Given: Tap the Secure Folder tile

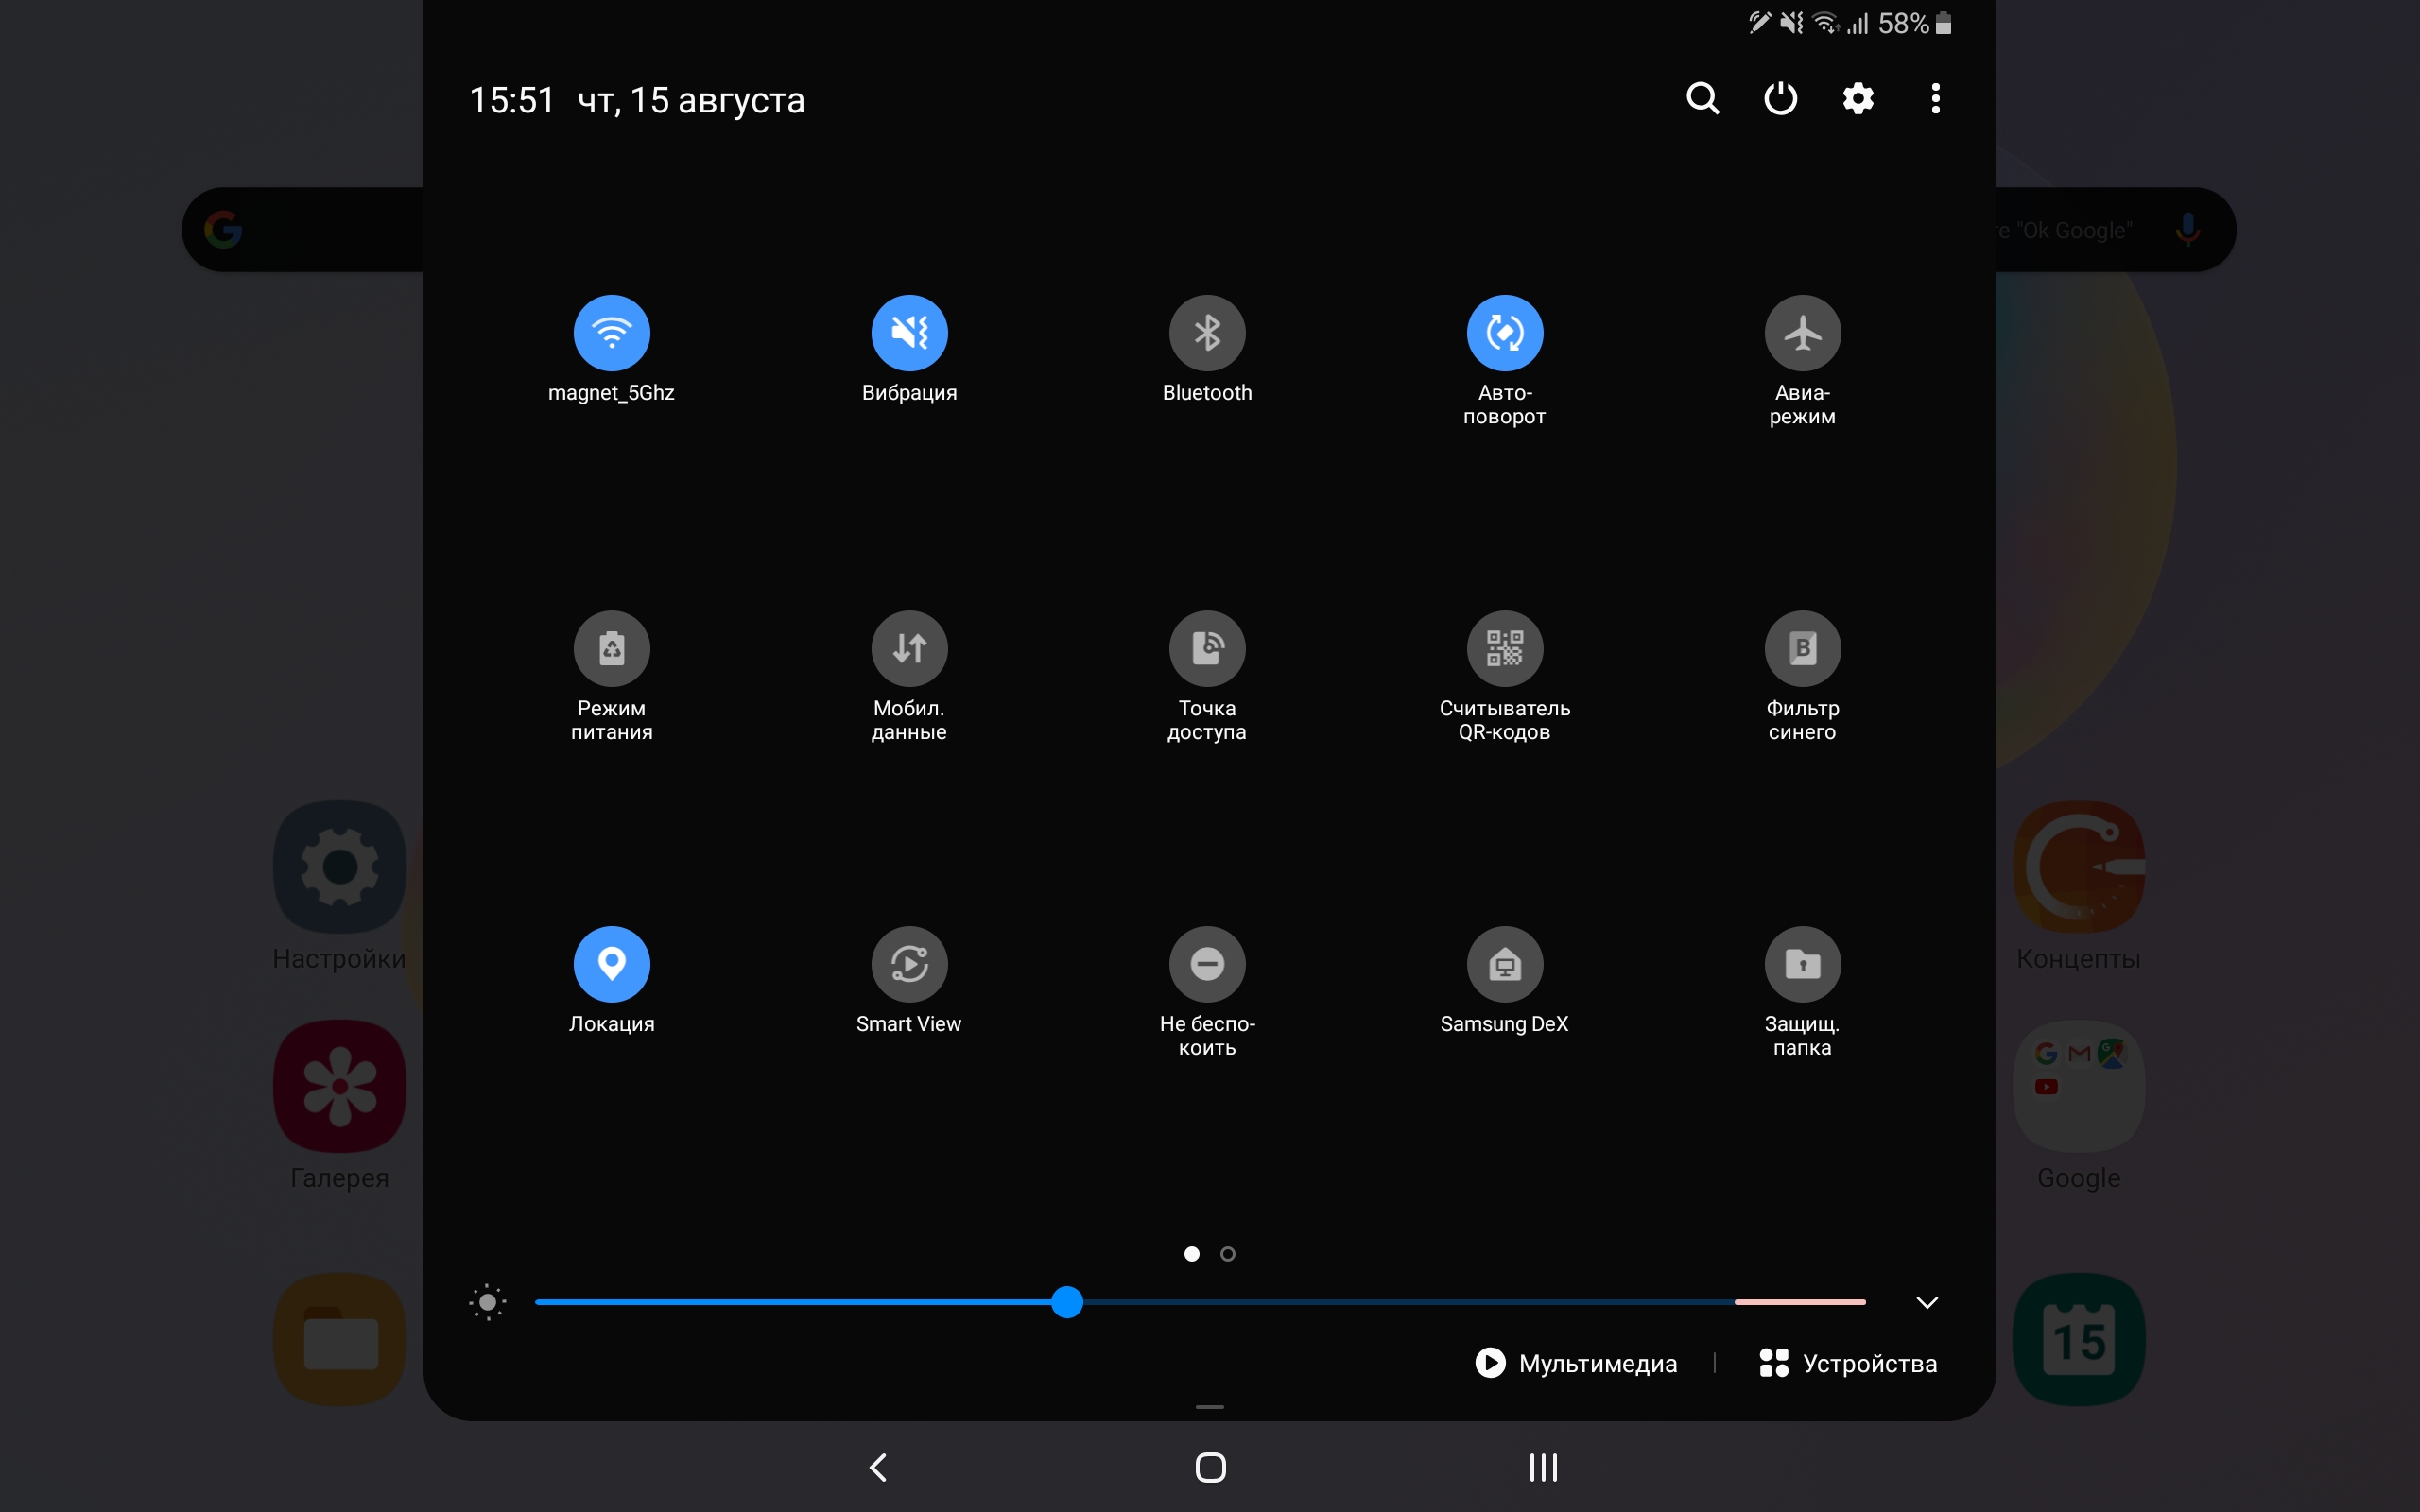Looking at the screenshot, I should 1802,965.
